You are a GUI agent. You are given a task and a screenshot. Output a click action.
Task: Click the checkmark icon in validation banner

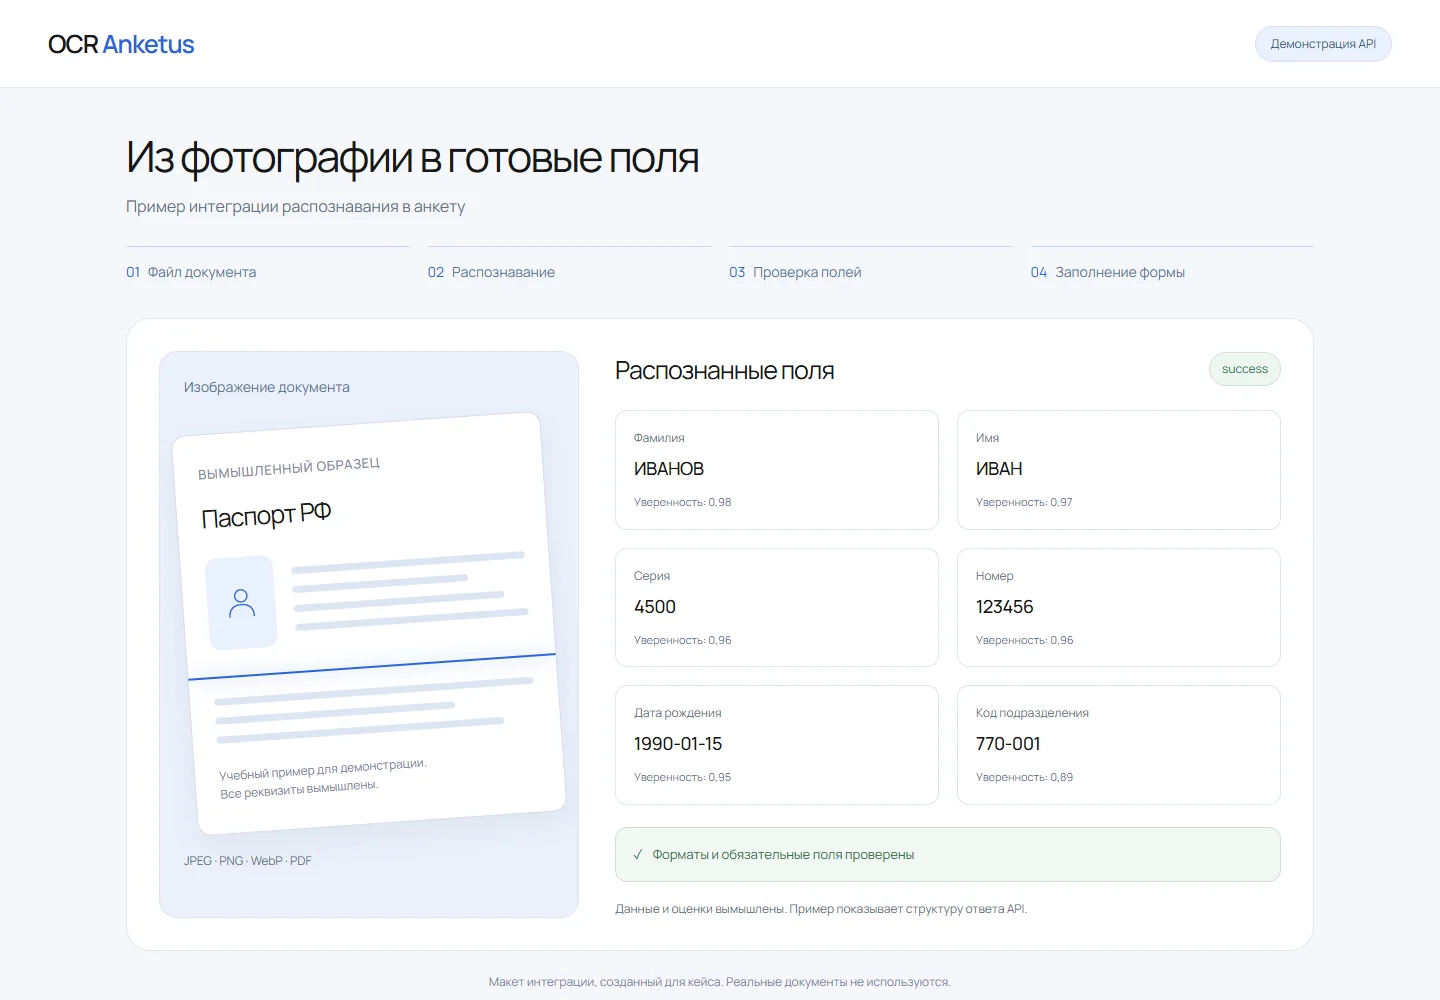coord(638,855)
